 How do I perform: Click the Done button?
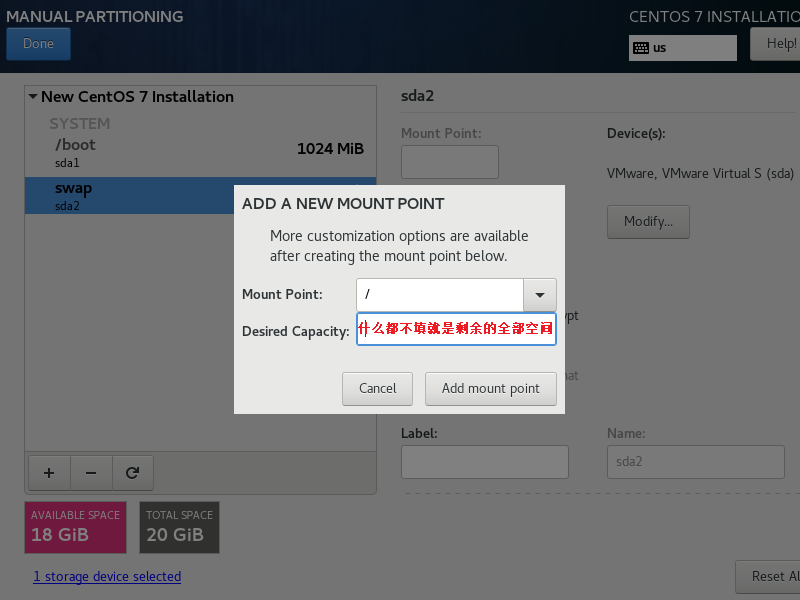pos(38,44)
